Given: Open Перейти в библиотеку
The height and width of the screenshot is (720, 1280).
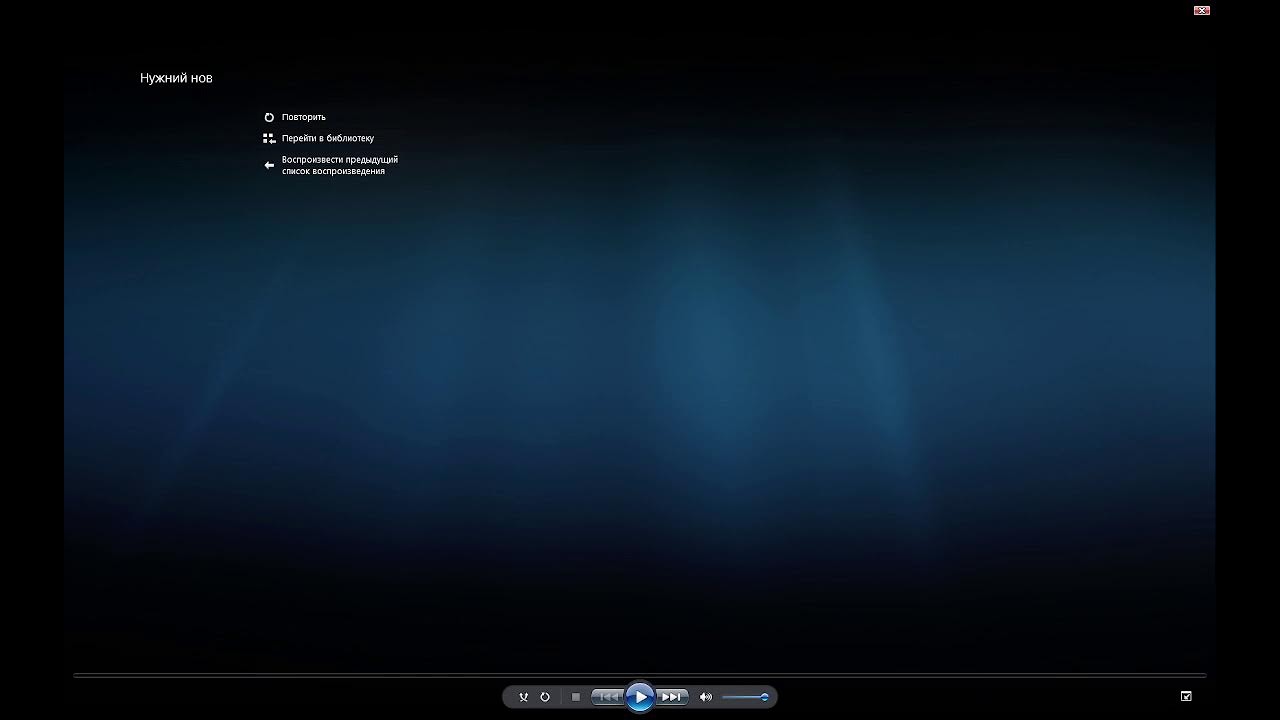Looking at the screenshot, I should [328, 138].
